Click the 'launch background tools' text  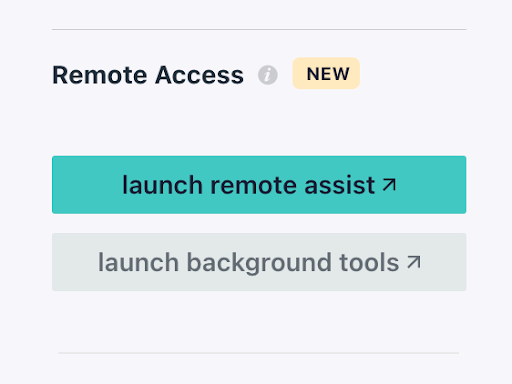(x=248, y=263)
